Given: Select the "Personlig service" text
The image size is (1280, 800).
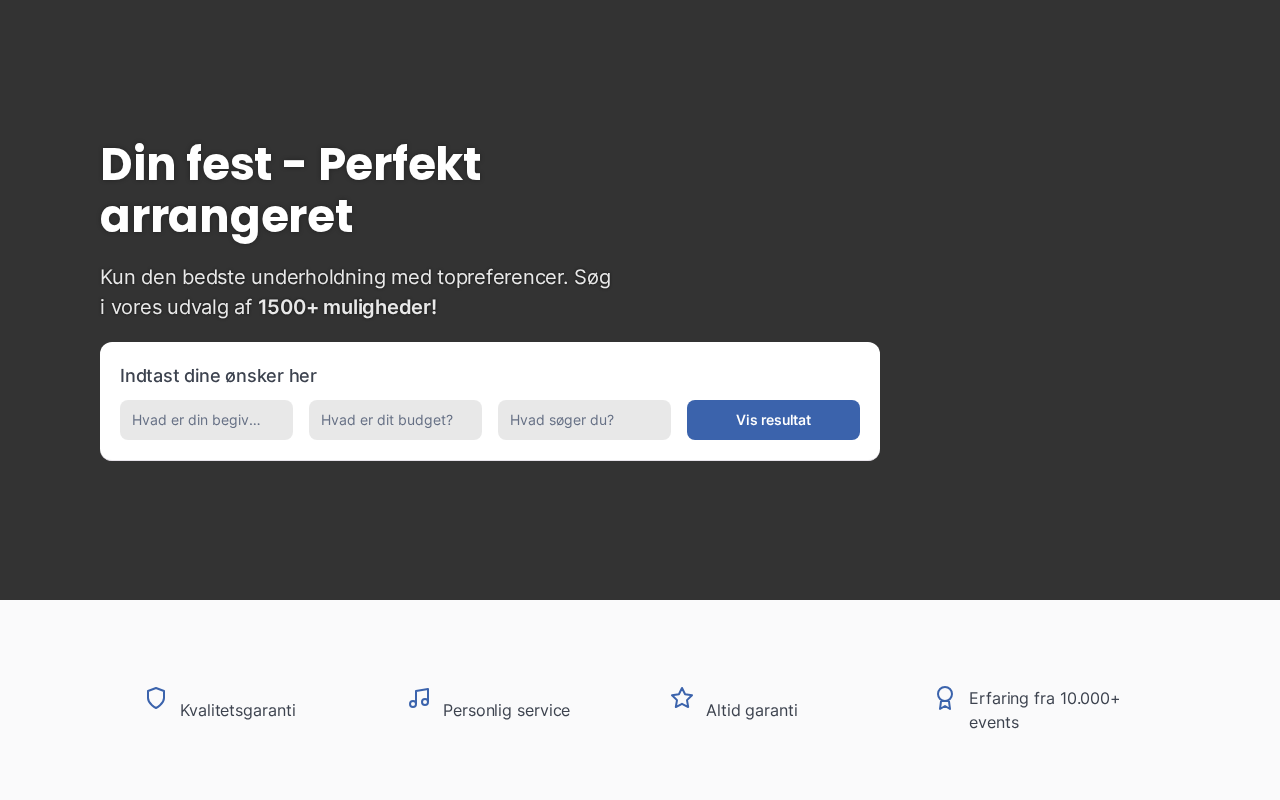Looking at the screenshot, I should (506, 710).
